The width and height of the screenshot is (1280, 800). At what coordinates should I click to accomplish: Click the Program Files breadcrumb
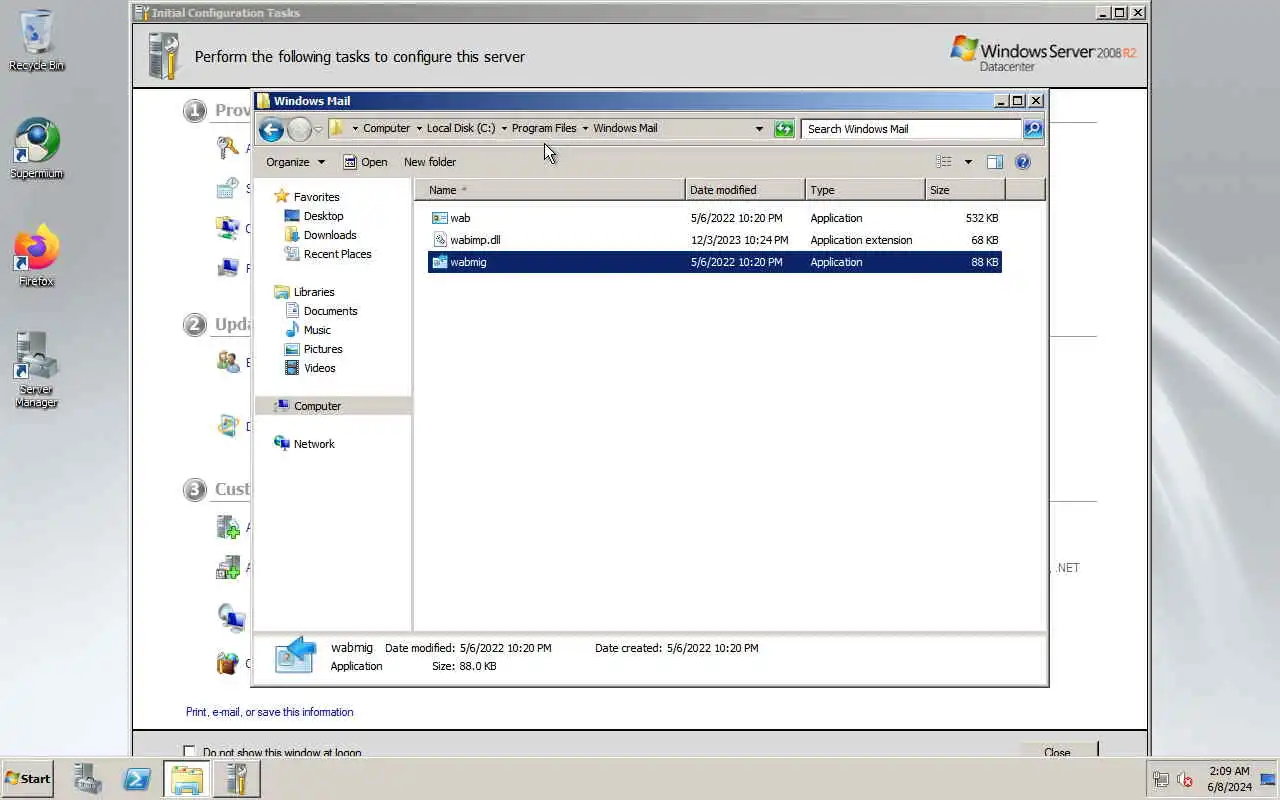[544, 128]
